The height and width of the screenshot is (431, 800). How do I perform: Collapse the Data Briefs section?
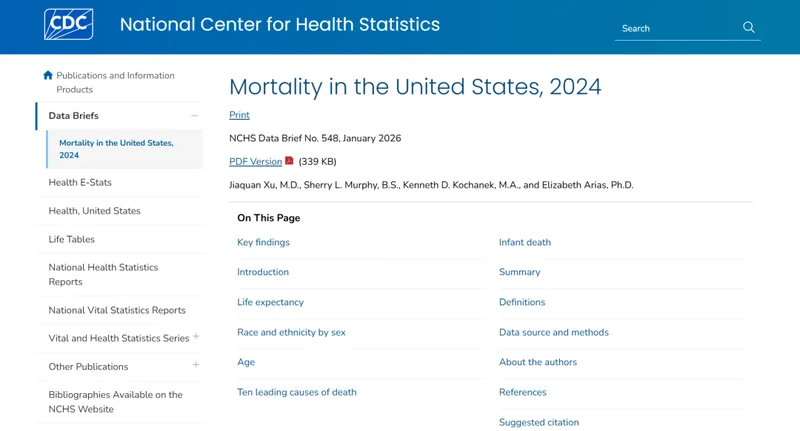click(x=195, y=116)
